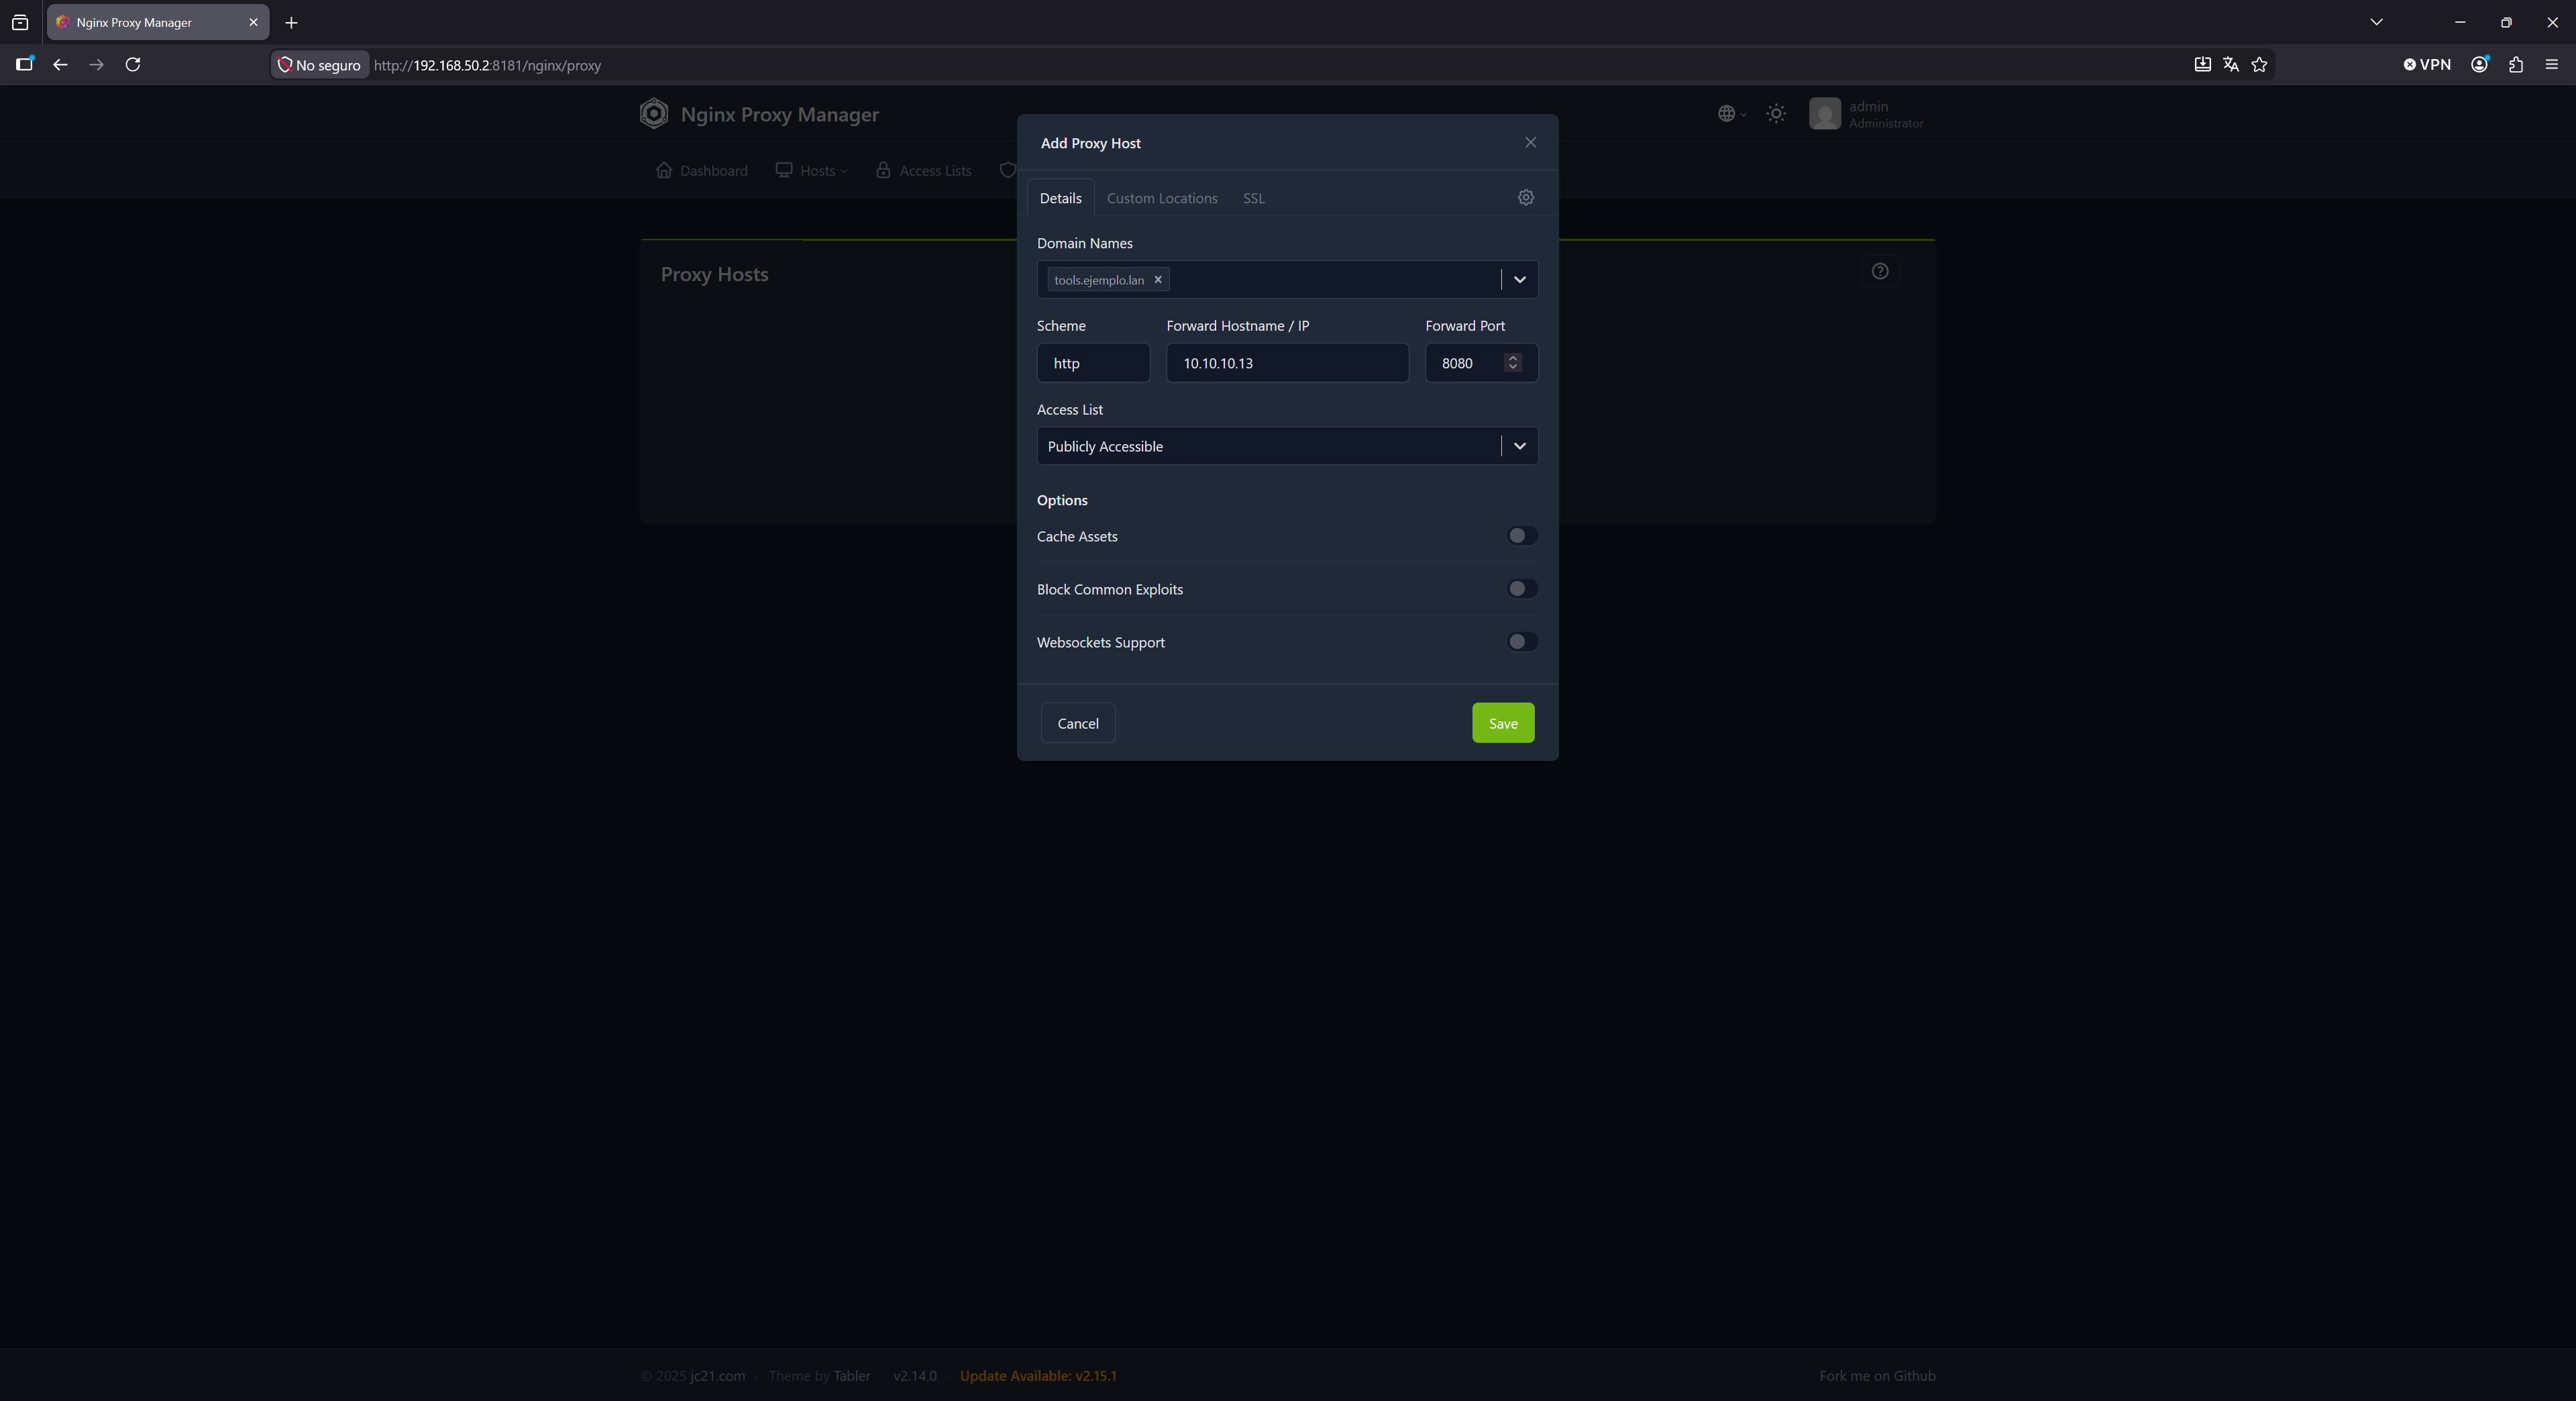Image resolution: width=2576 pixels, height=1401 pixels.
Task: Click the Add Proxy Host dialog title
Action: (1090, 143)
